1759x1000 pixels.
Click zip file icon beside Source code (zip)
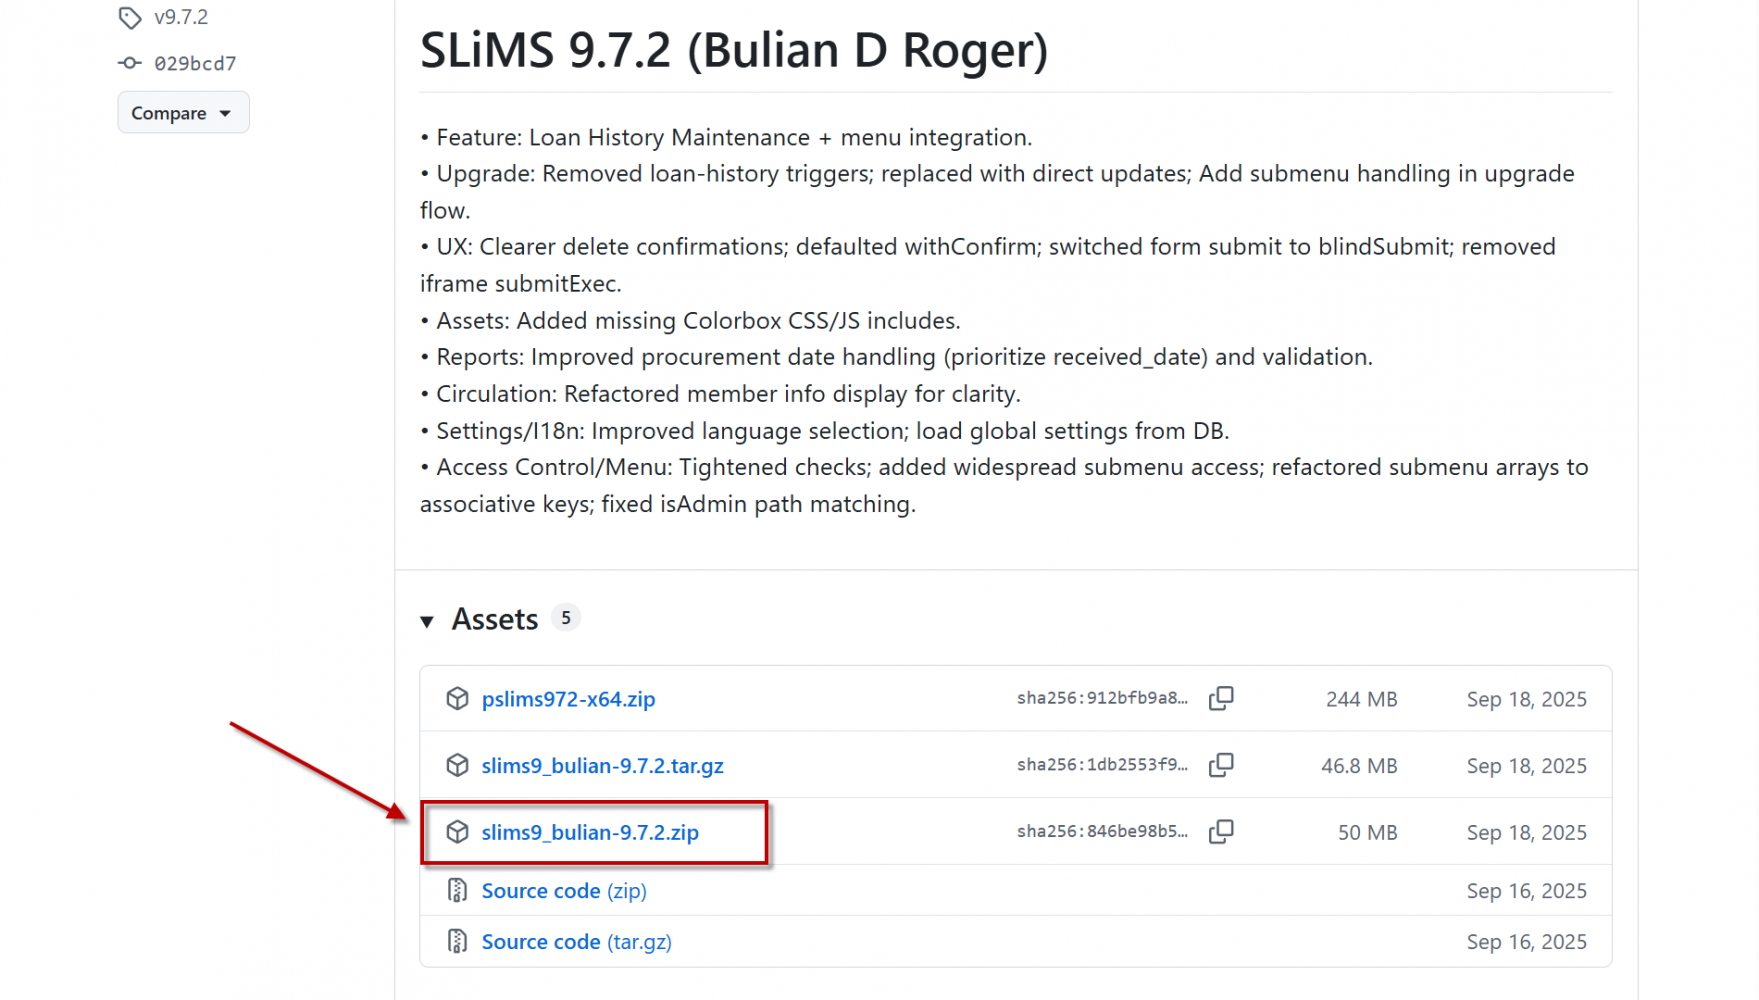click(x=457, y=890)
